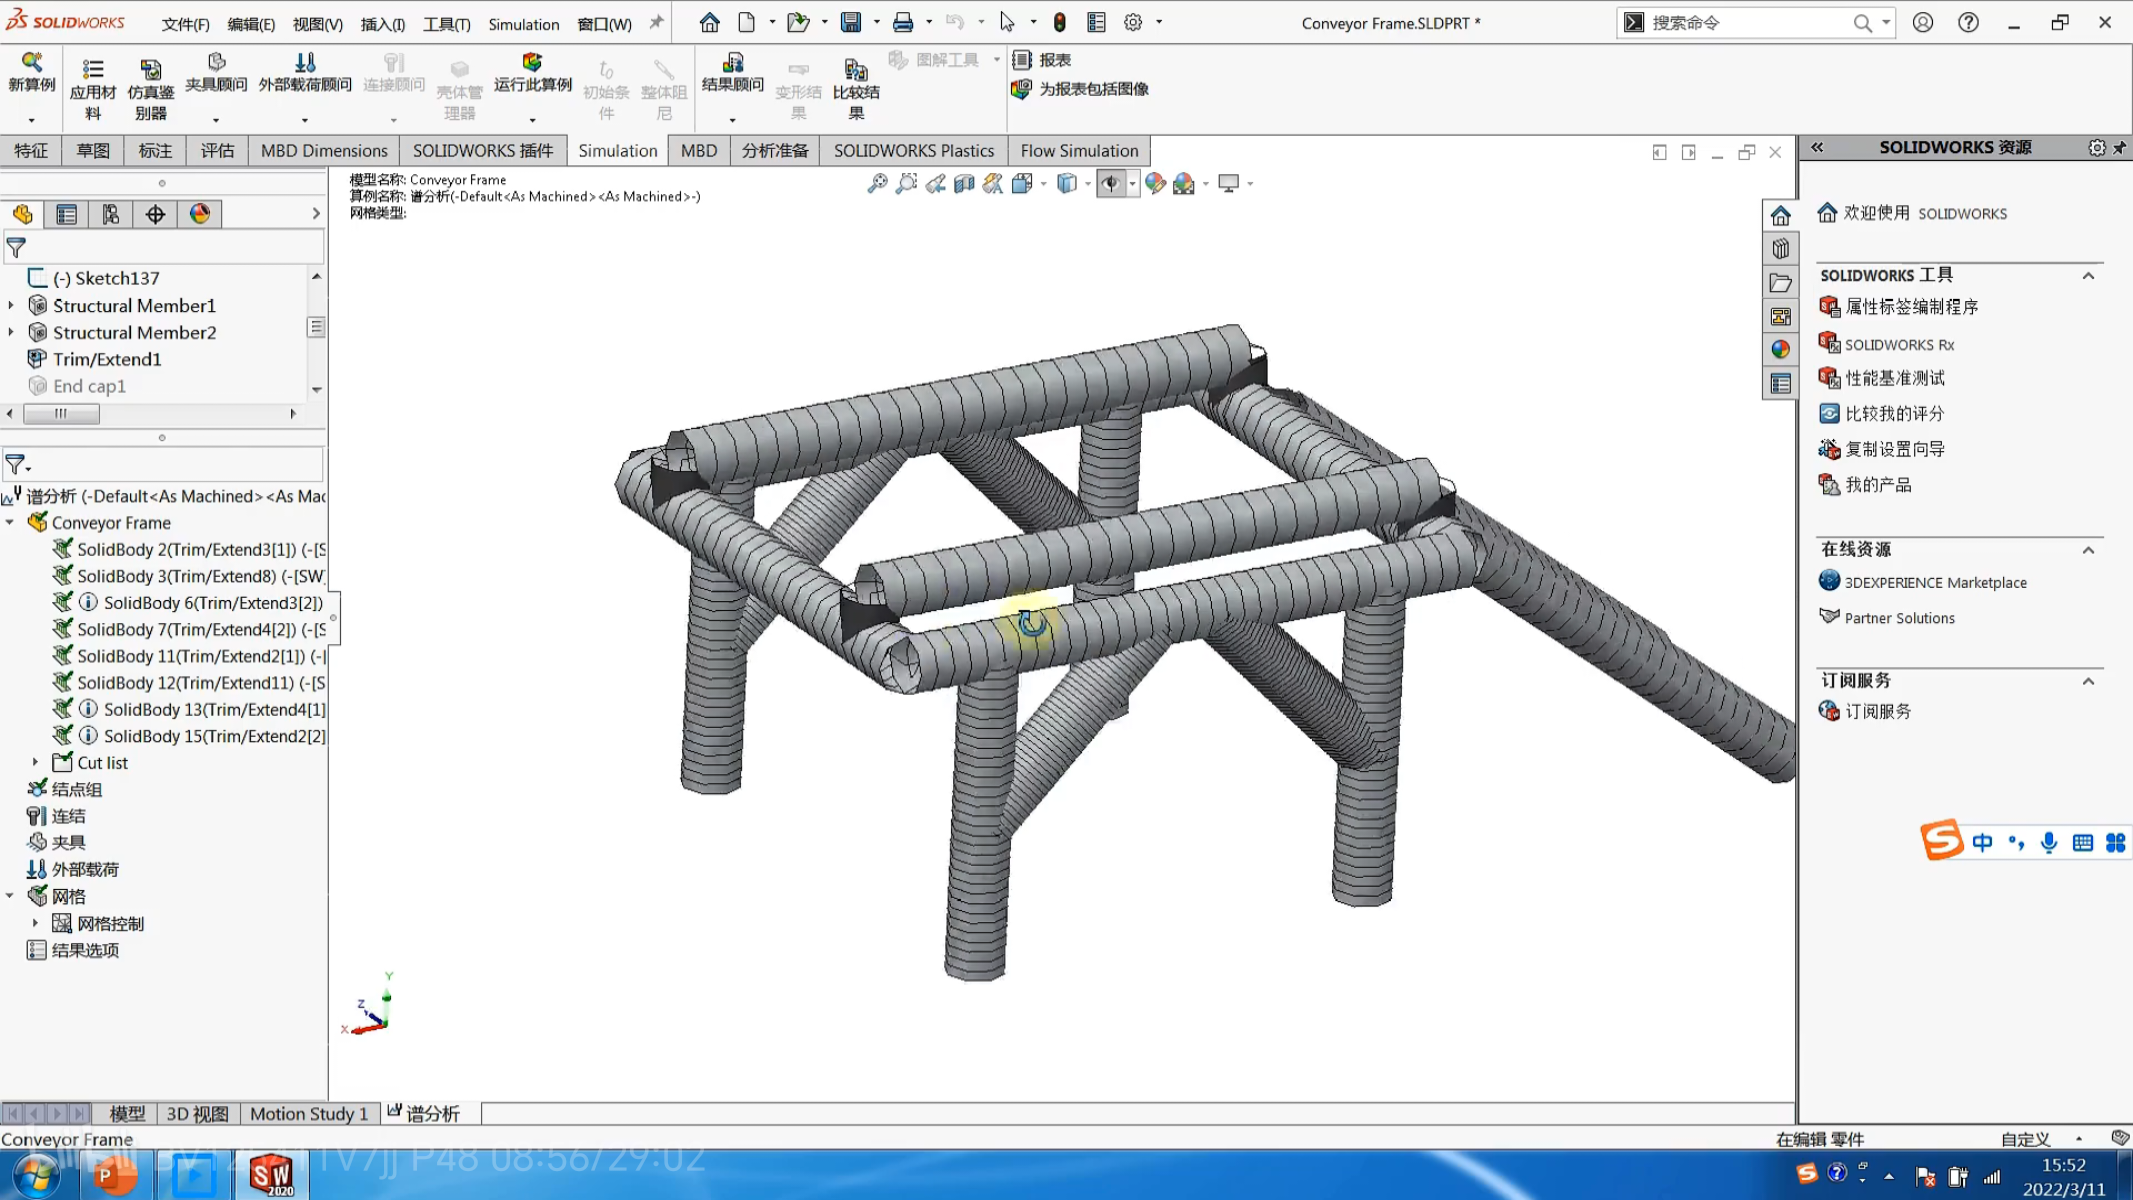Screen dimensions: 2133x1200
Task: Switch to the 特征 (Features) tab
Action: click(31, 150)
